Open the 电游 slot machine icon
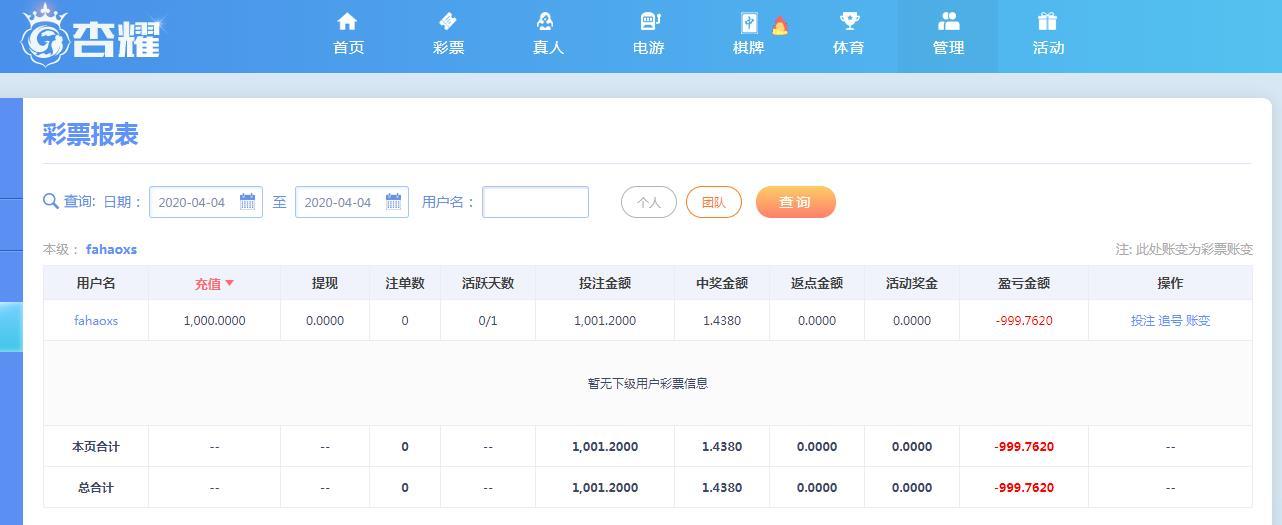This screenshot has height=525, width=1282. (x=650, y=21)
